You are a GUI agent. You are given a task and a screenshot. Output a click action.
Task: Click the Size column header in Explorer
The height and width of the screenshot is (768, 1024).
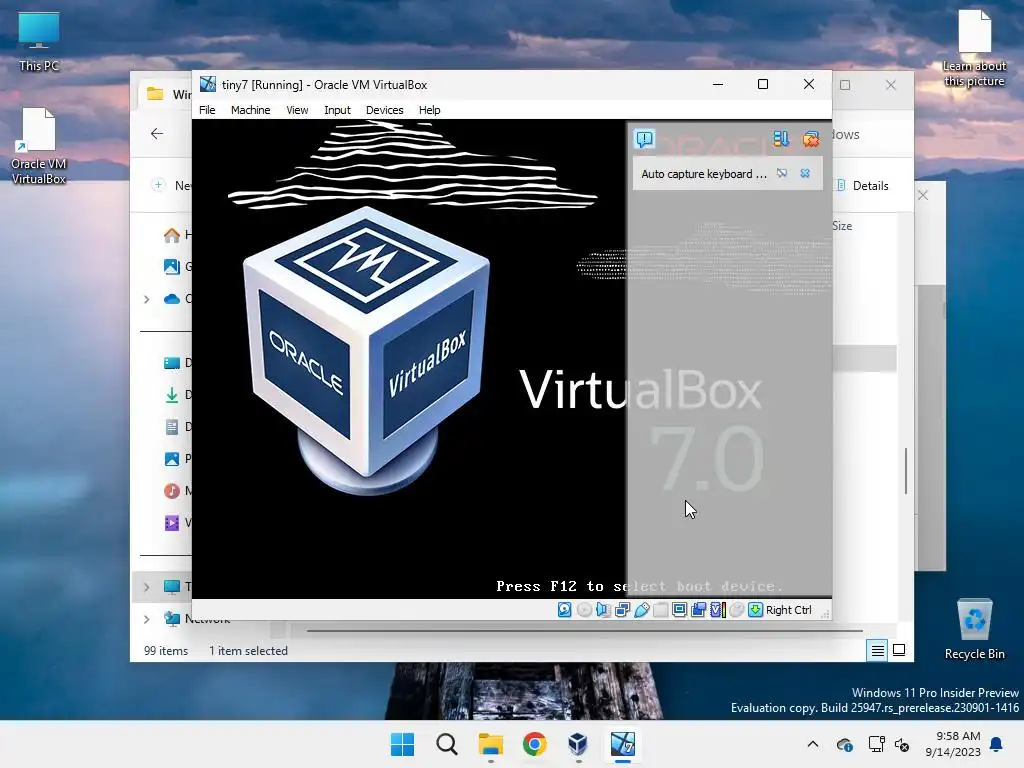[x=842, y=226]
